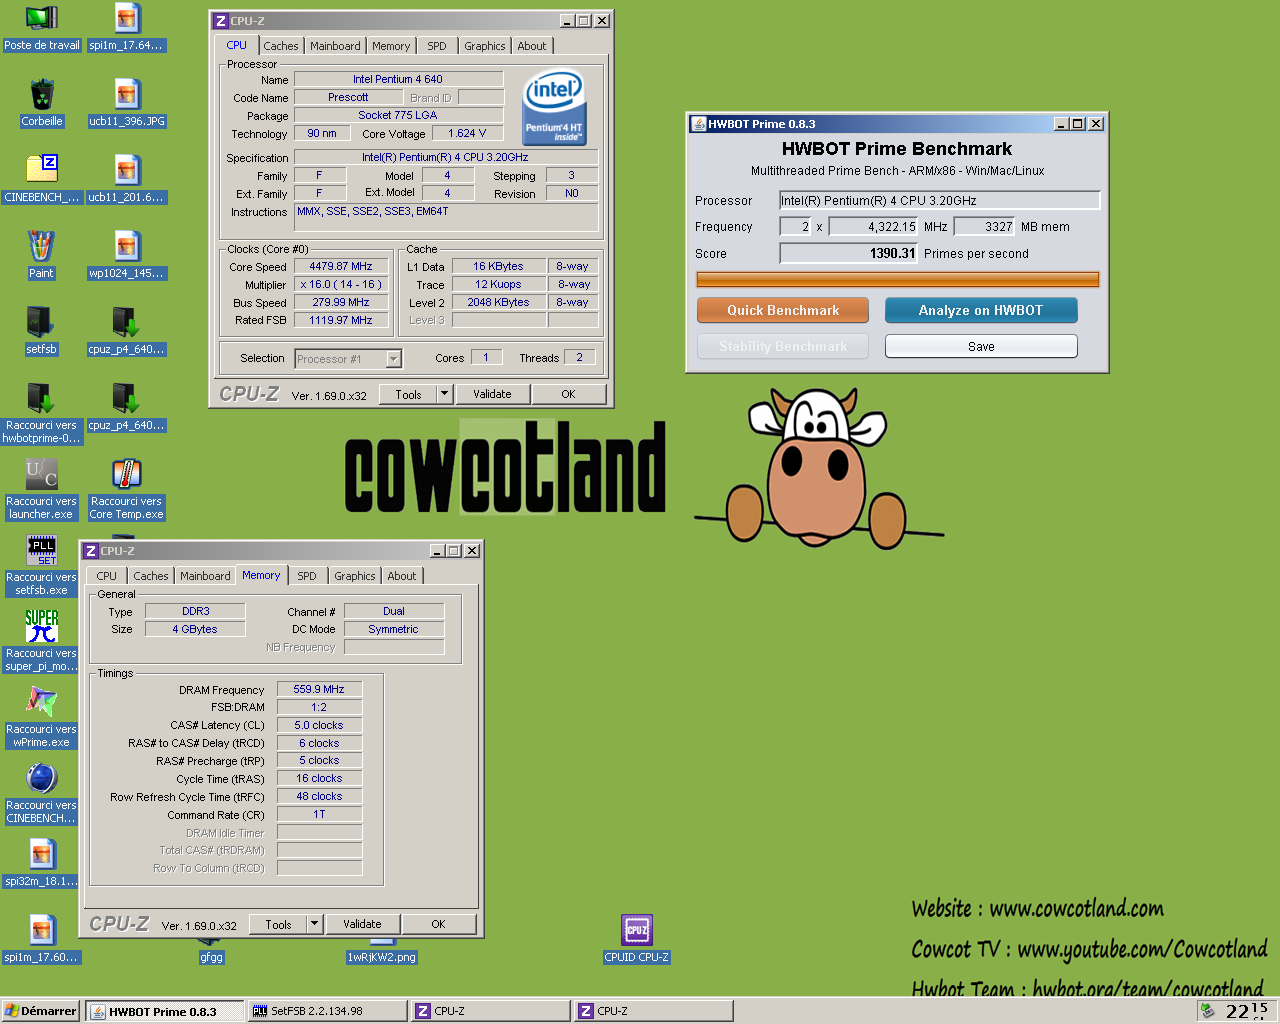This screenshot has width=1280, height=1024.
Task: Switch to Caches tab in upper CPU-Z
Action: pos(281,46)
